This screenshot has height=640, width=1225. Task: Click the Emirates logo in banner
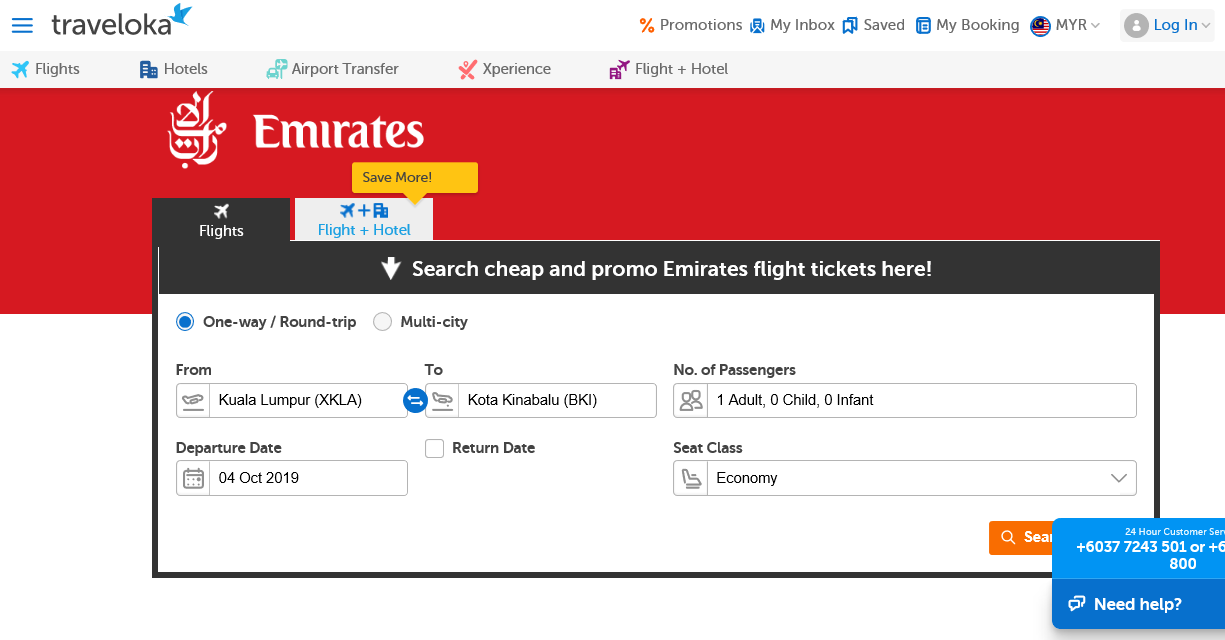point(296,131)
